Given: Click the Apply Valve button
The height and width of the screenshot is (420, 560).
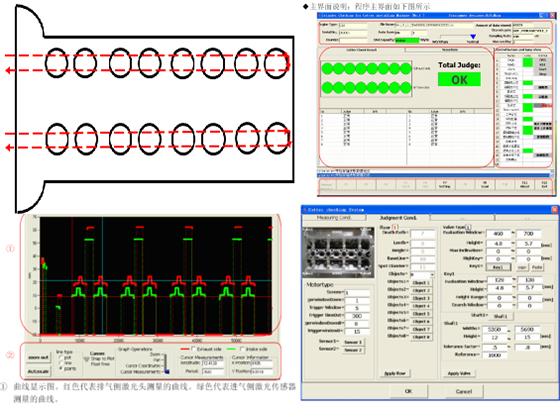Looking at the screenshot, I should [459, 373].
